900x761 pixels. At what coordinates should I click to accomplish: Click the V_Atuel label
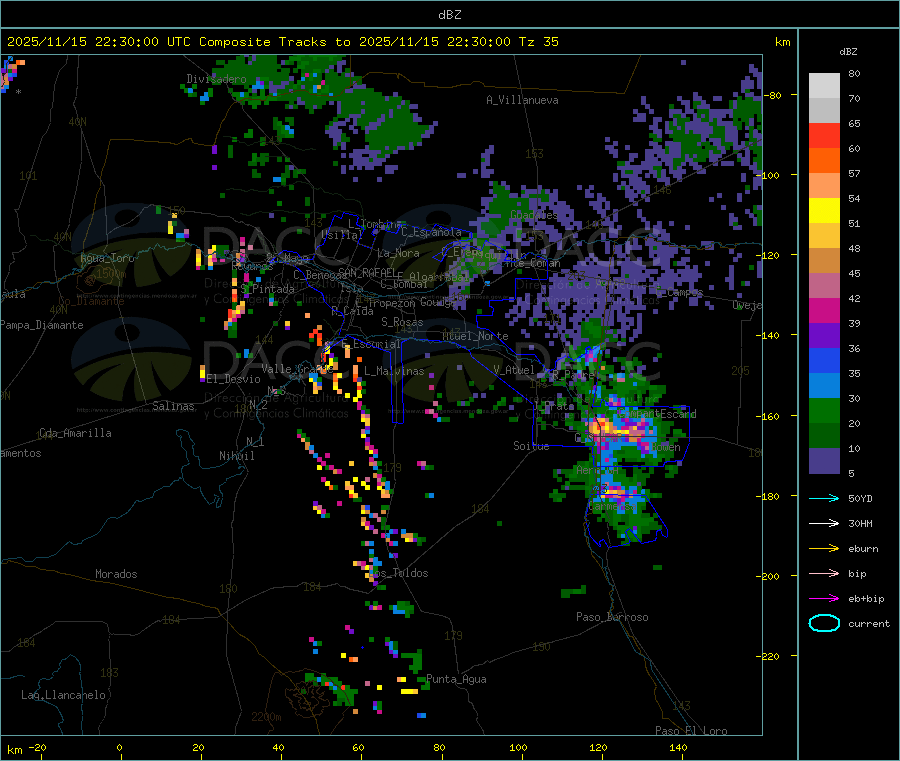514,370
